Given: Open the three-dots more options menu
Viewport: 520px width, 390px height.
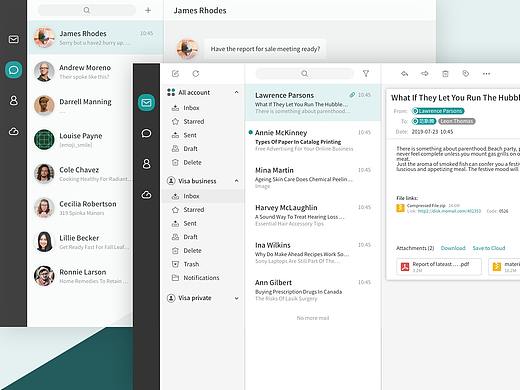Looking at the screenshot, I should 486,74.
